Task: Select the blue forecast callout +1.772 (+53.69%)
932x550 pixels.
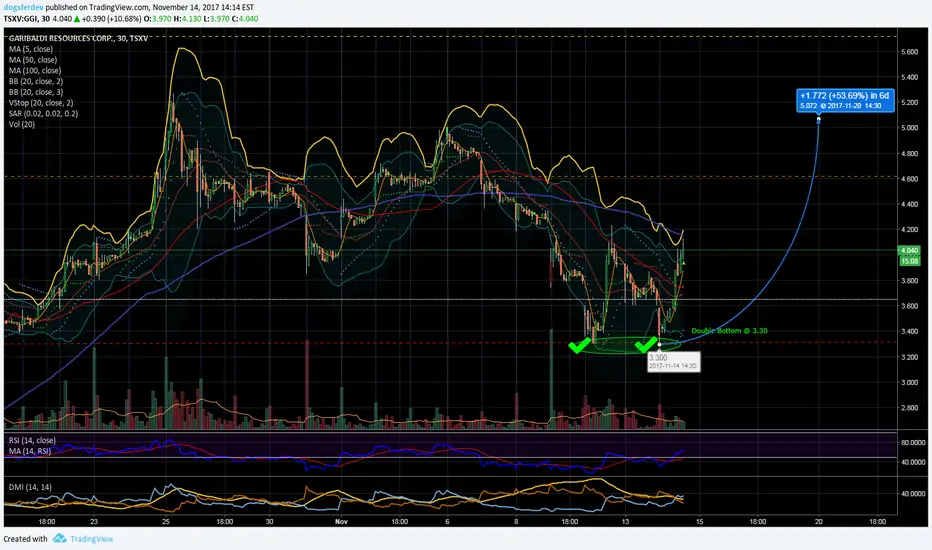Action: point(845,100)
